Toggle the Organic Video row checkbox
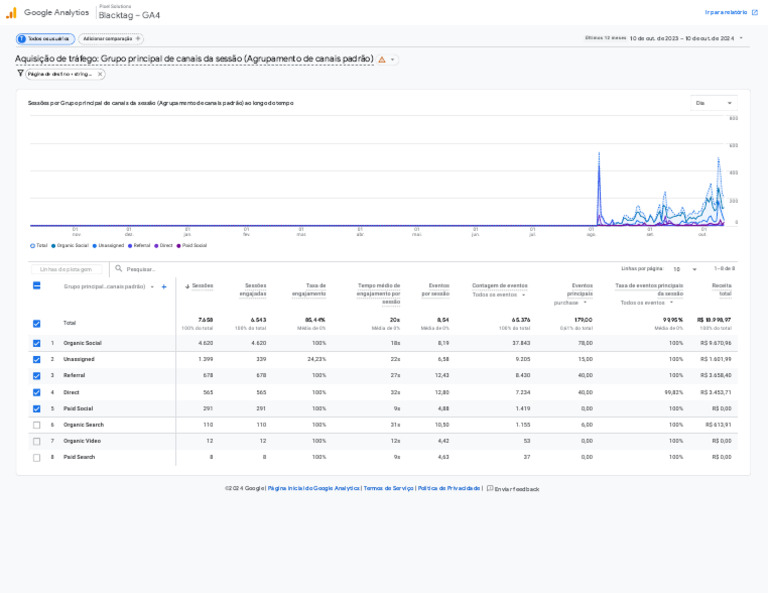768x593 pixels. [x=37, y=441]
